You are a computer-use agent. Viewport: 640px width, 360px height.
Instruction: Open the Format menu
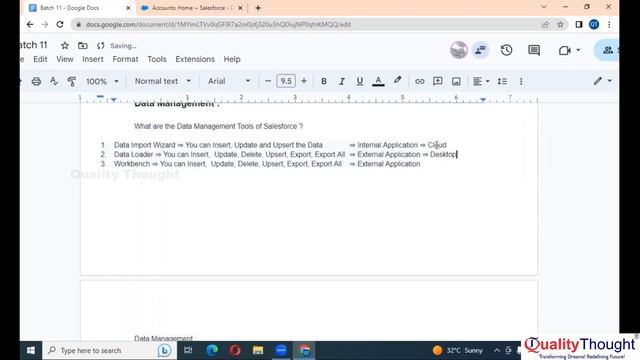pos(125,59)
